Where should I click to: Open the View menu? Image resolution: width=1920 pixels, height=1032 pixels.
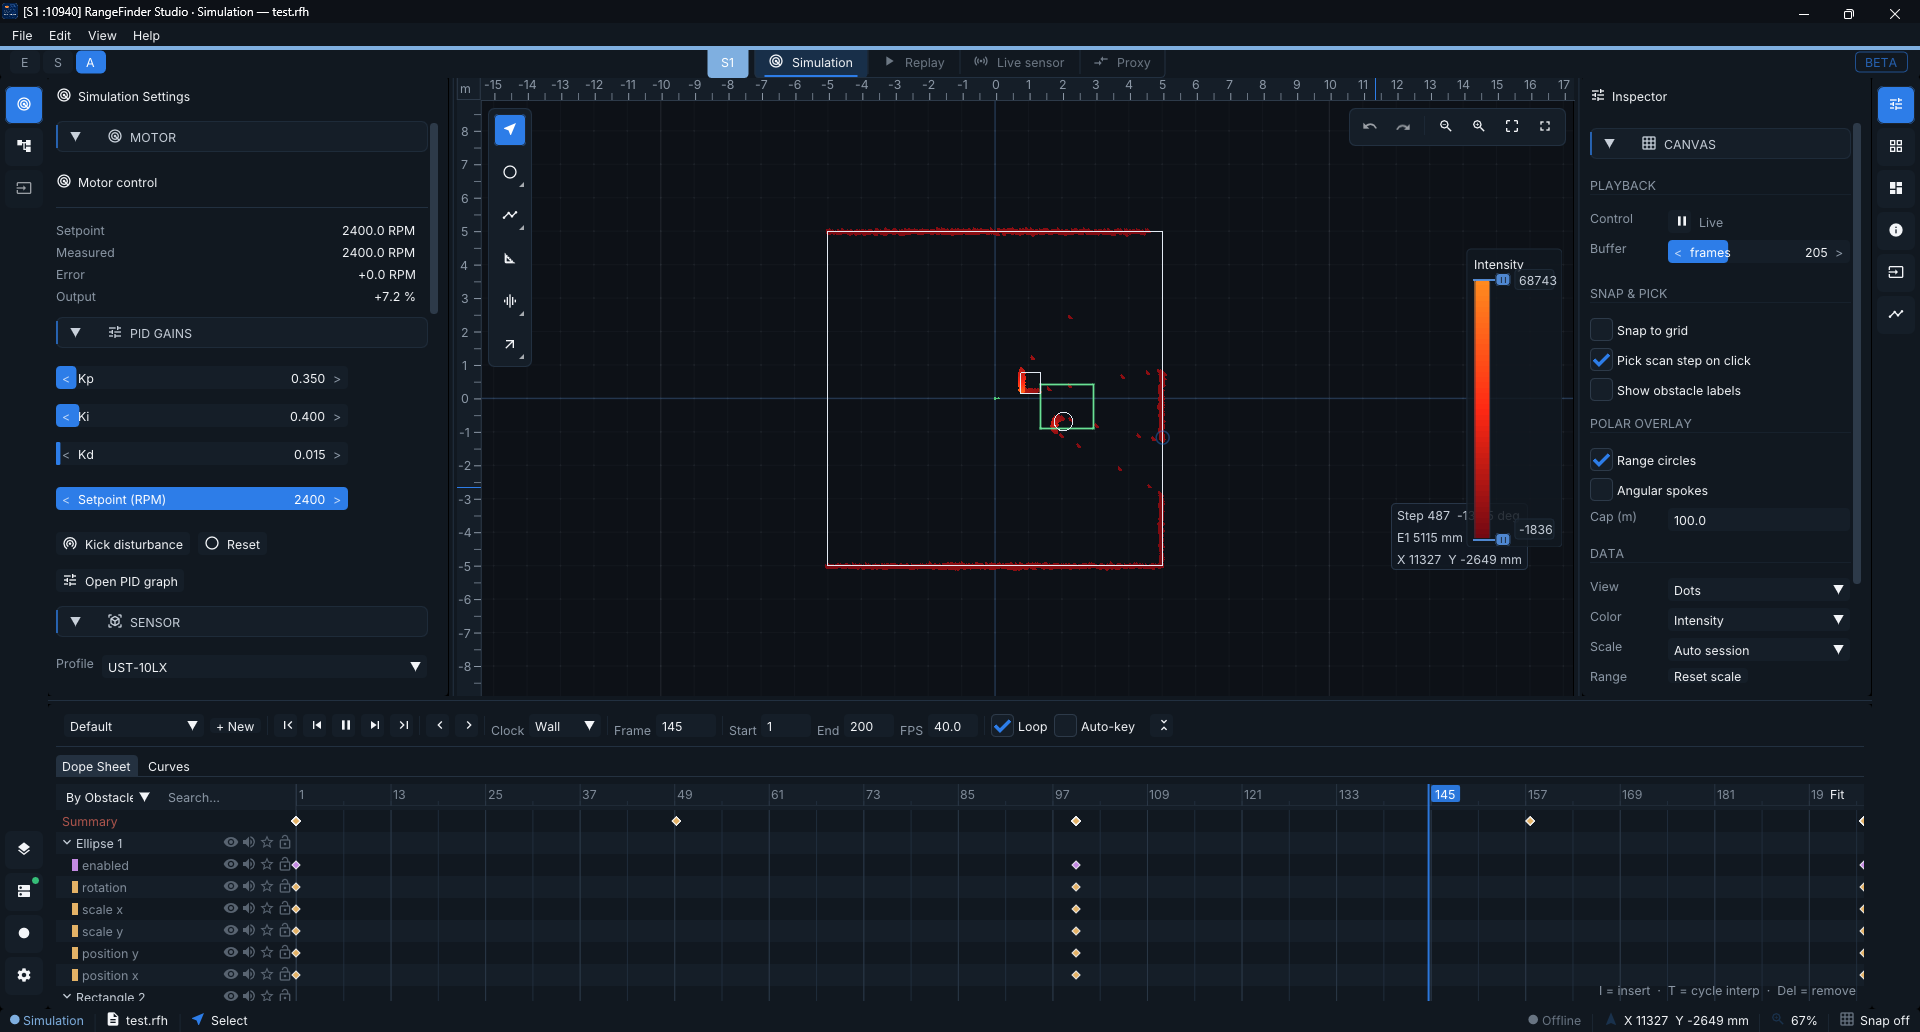[102, 35]
